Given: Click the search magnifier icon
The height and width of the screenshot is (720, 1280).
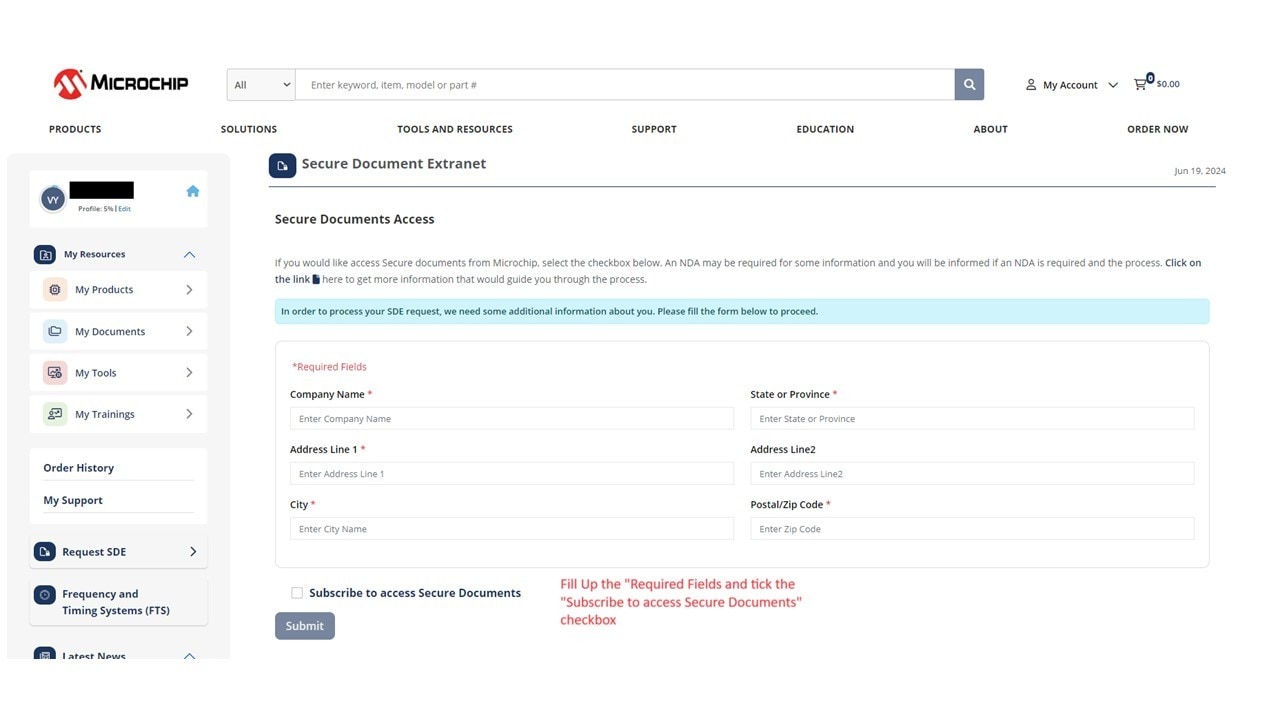Looking at the screenshot, I should (x=968, y=84).
